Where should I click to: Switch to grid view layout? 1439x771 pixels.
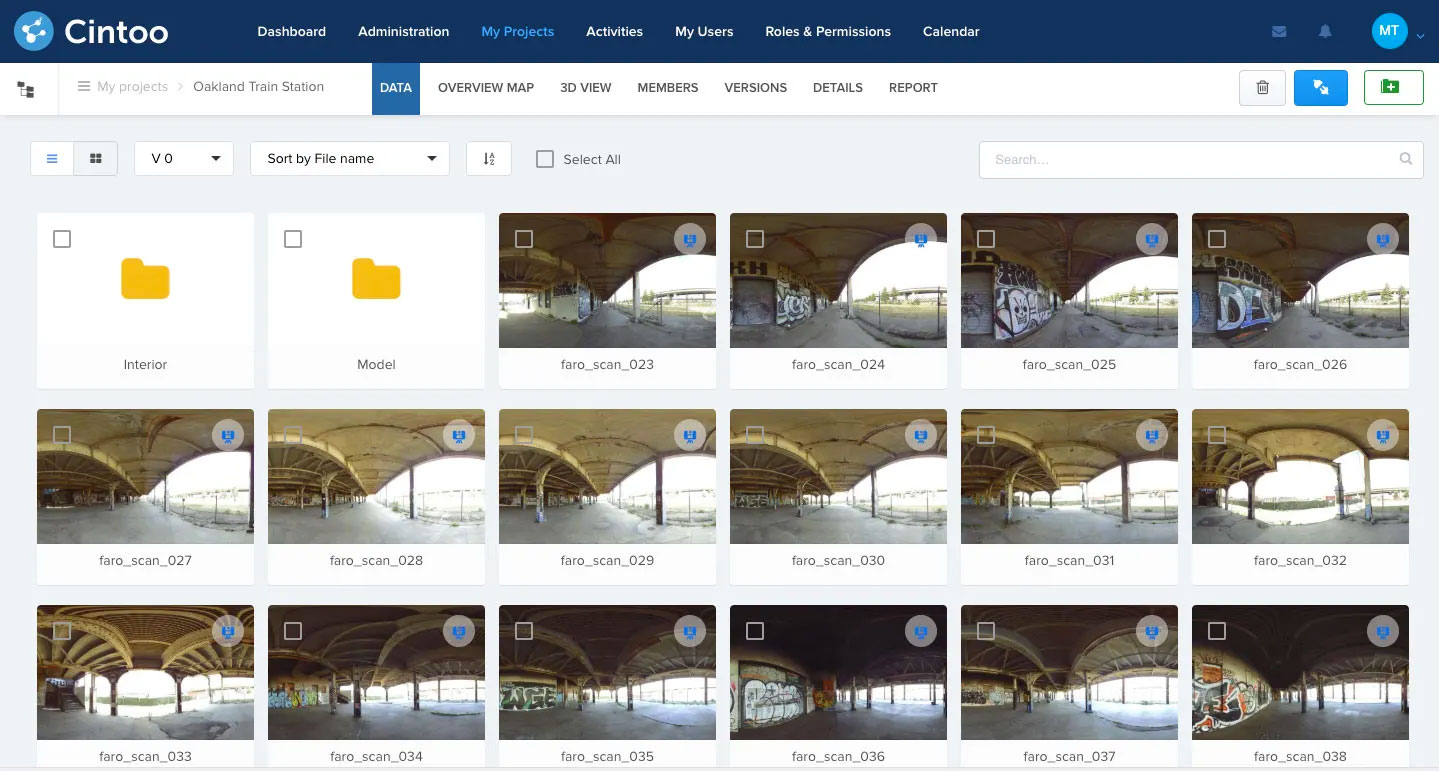click(x=95, y=158)
